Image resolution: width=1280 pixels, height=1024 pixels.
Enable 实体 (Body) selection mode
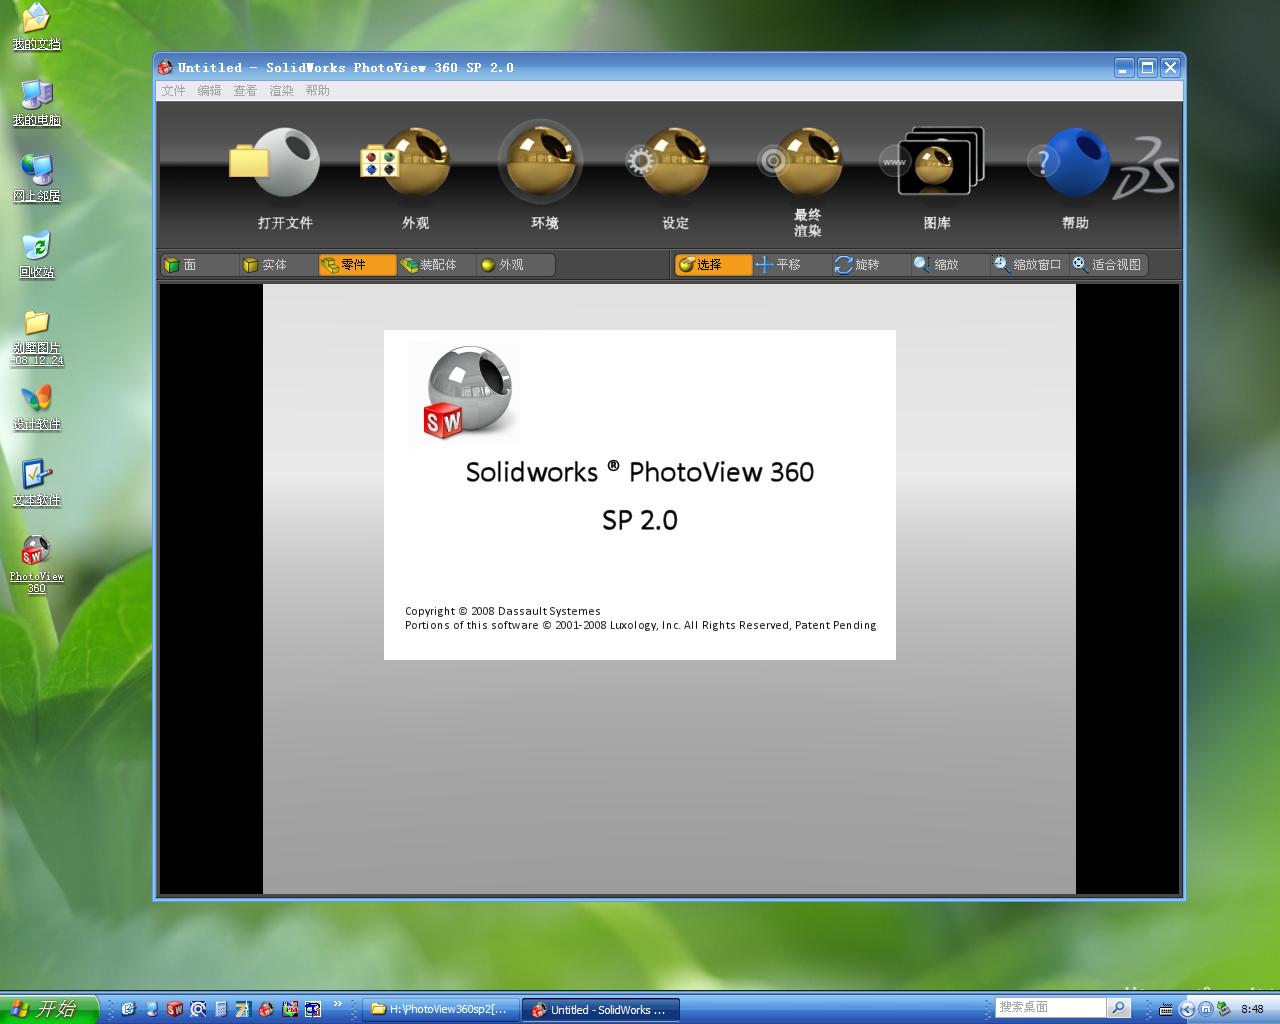pyautogui.click(x=278, y=265)
